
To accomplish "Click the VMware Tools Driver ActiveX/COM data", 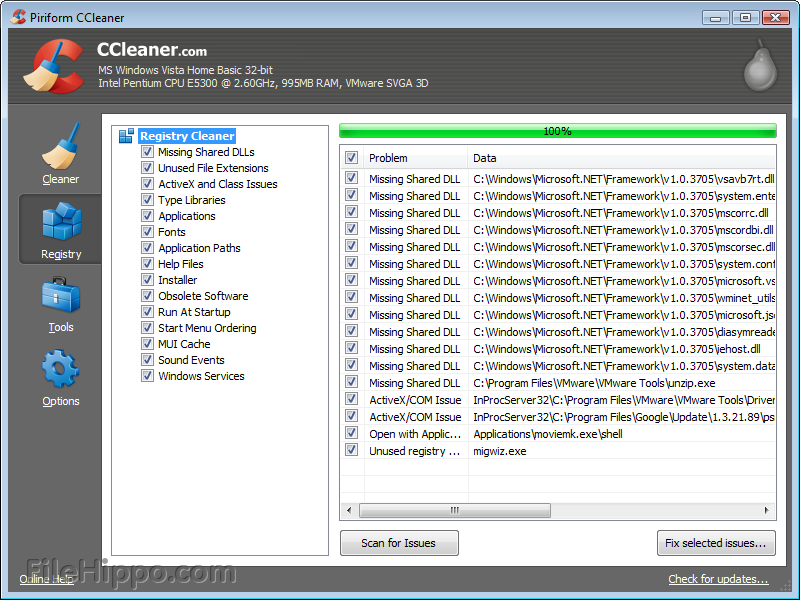I will tap(623, 400).
